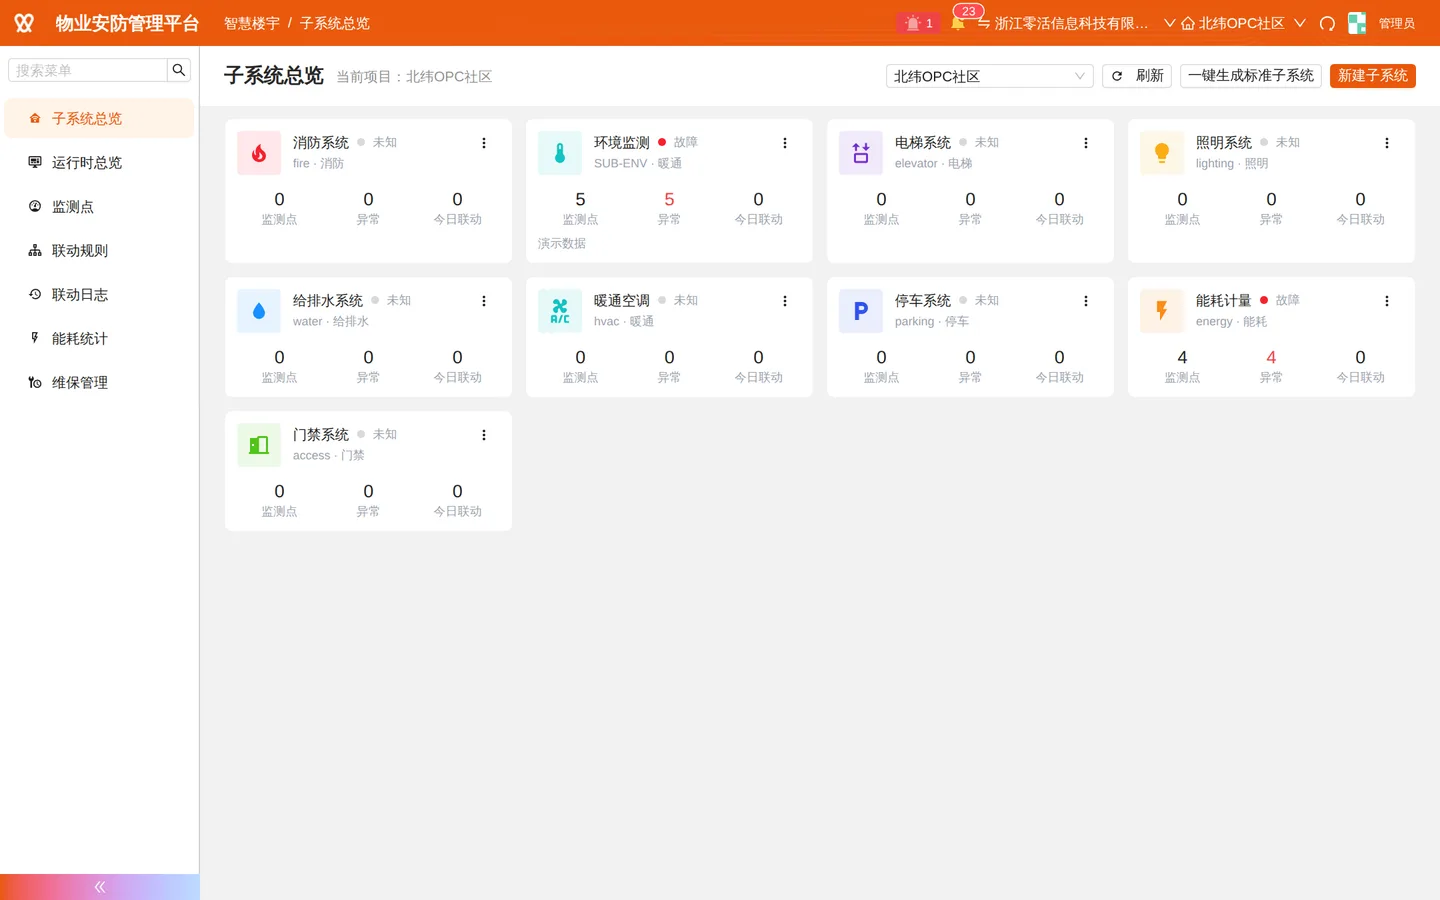Select 子系统总览 in the sidebar menu
The width and height of the screenshot is (1440, 900).
point(99,118)
